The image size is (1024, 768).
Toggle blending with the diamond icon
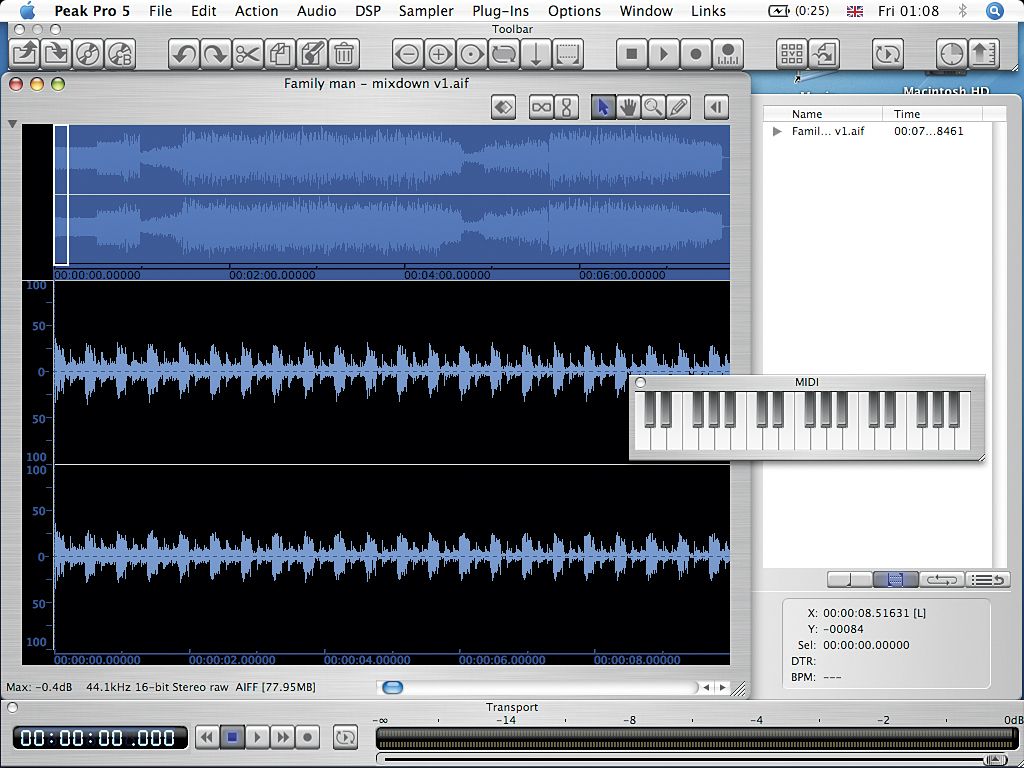click(504, 107)
